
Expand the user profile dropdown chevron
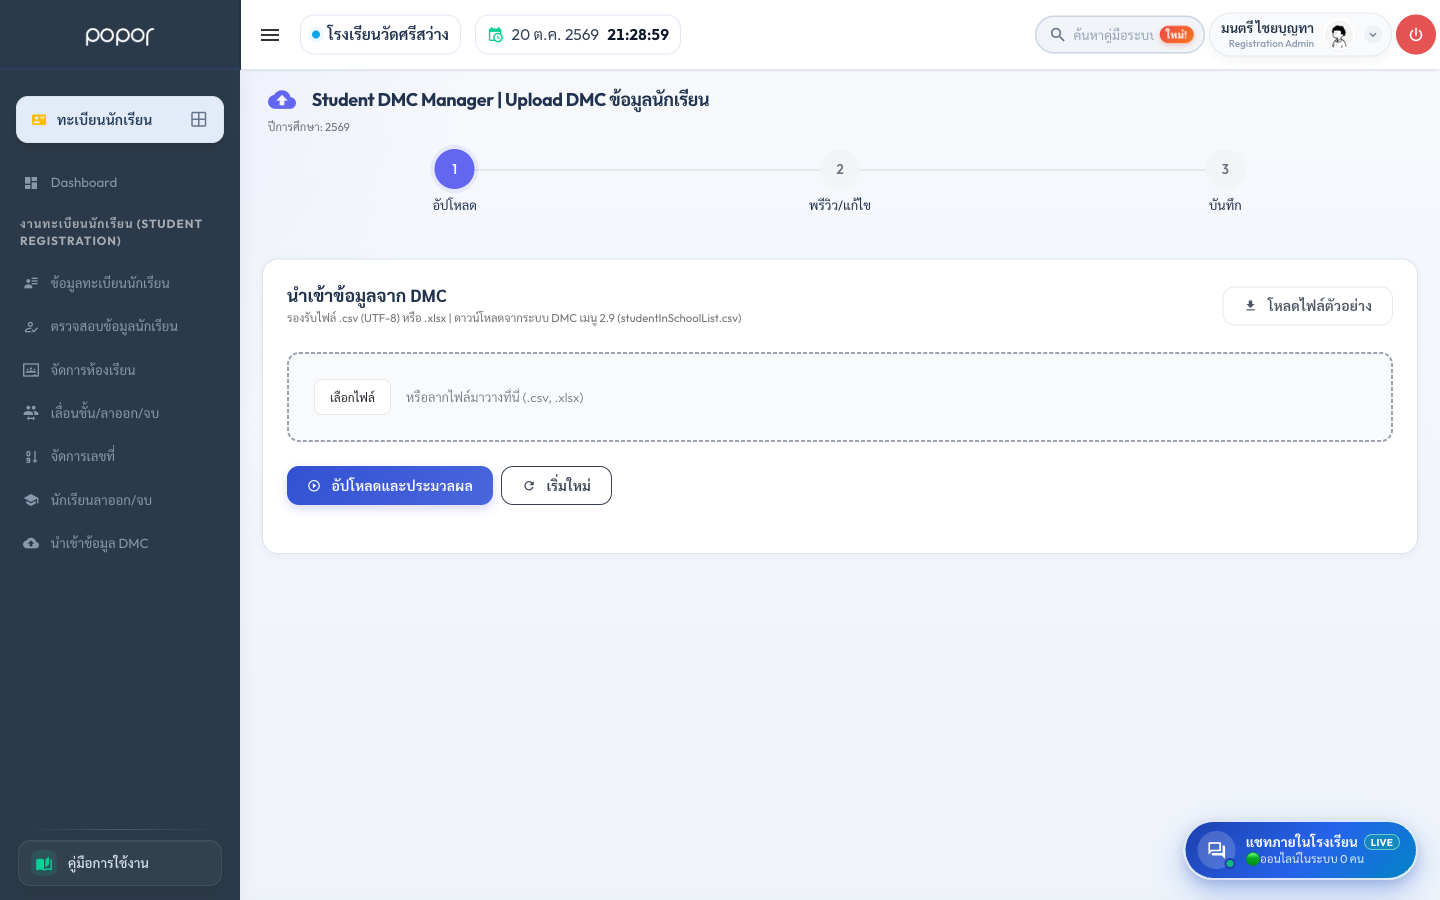click(x=1373, y=35)
